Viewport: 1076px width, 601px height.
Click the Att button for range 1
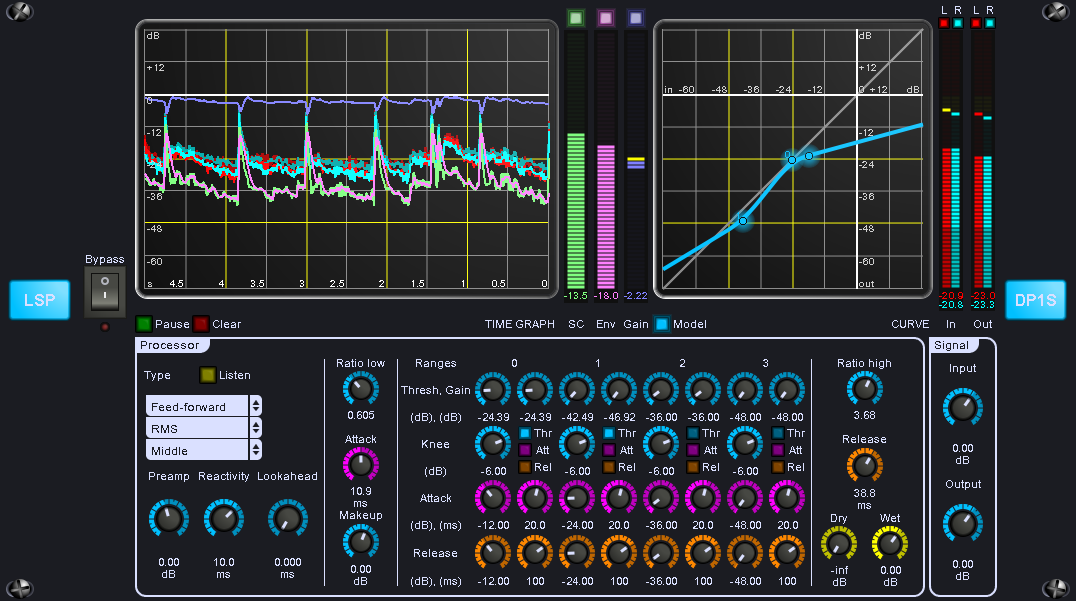click(x=610, y=450)
